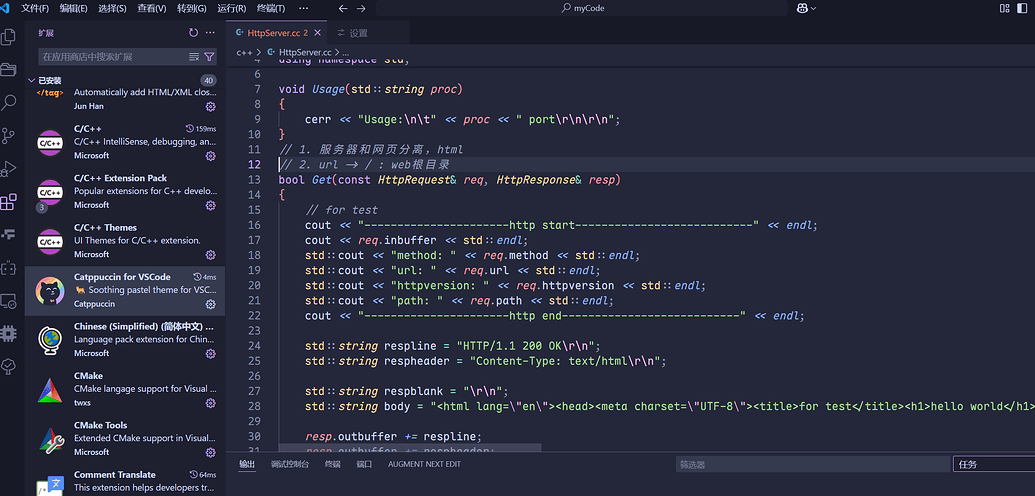The width and height of the screenshot is (1035, 496).
Task: Open manage gear for C/C++ Extension Pack
Action: 211,205
